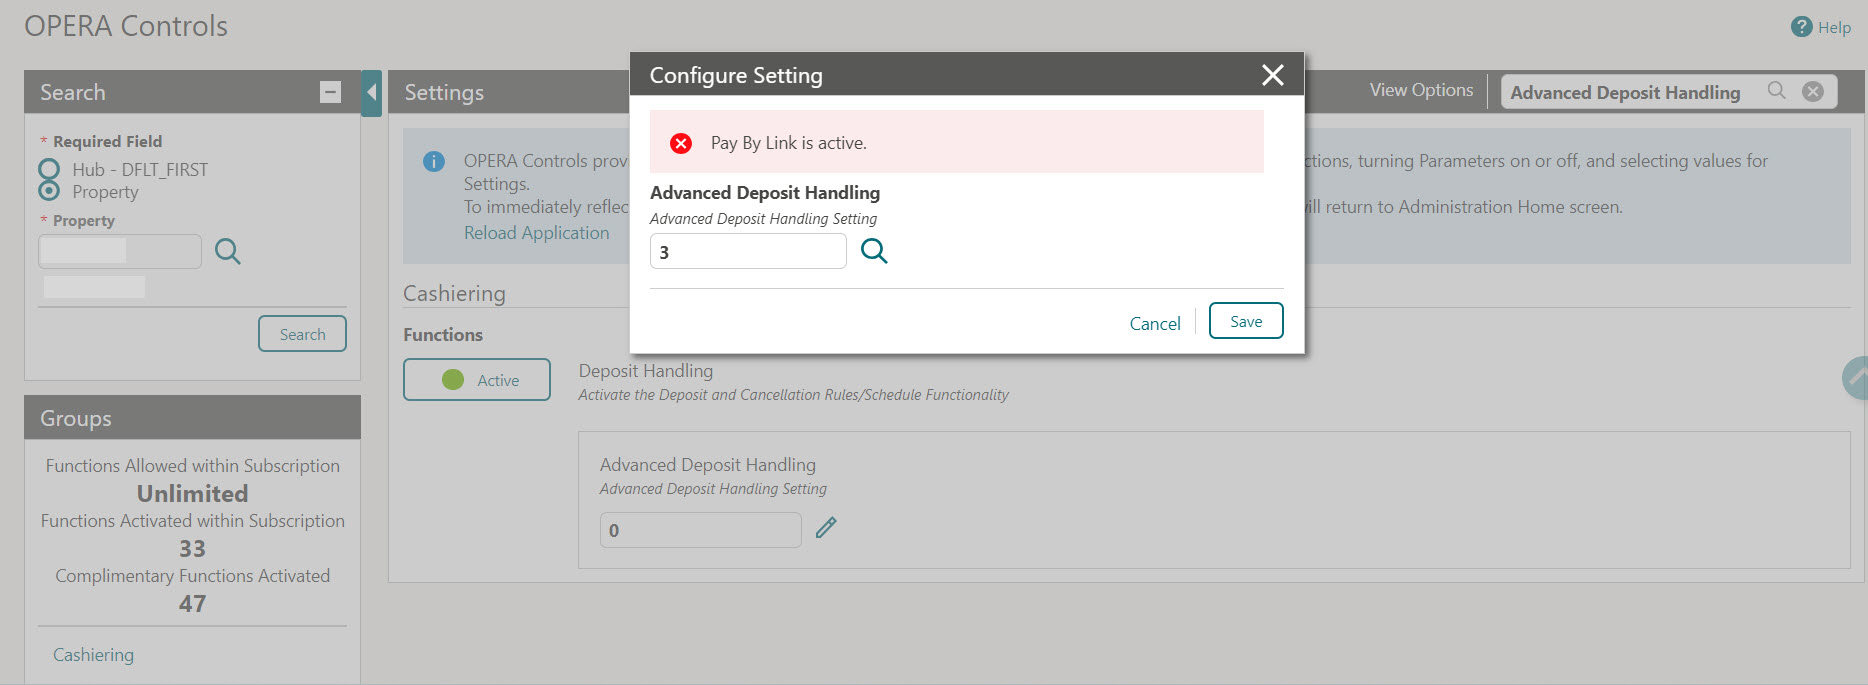Open the Help icon at top right
Viewport: 1868px width, 685px height.
1801,27
